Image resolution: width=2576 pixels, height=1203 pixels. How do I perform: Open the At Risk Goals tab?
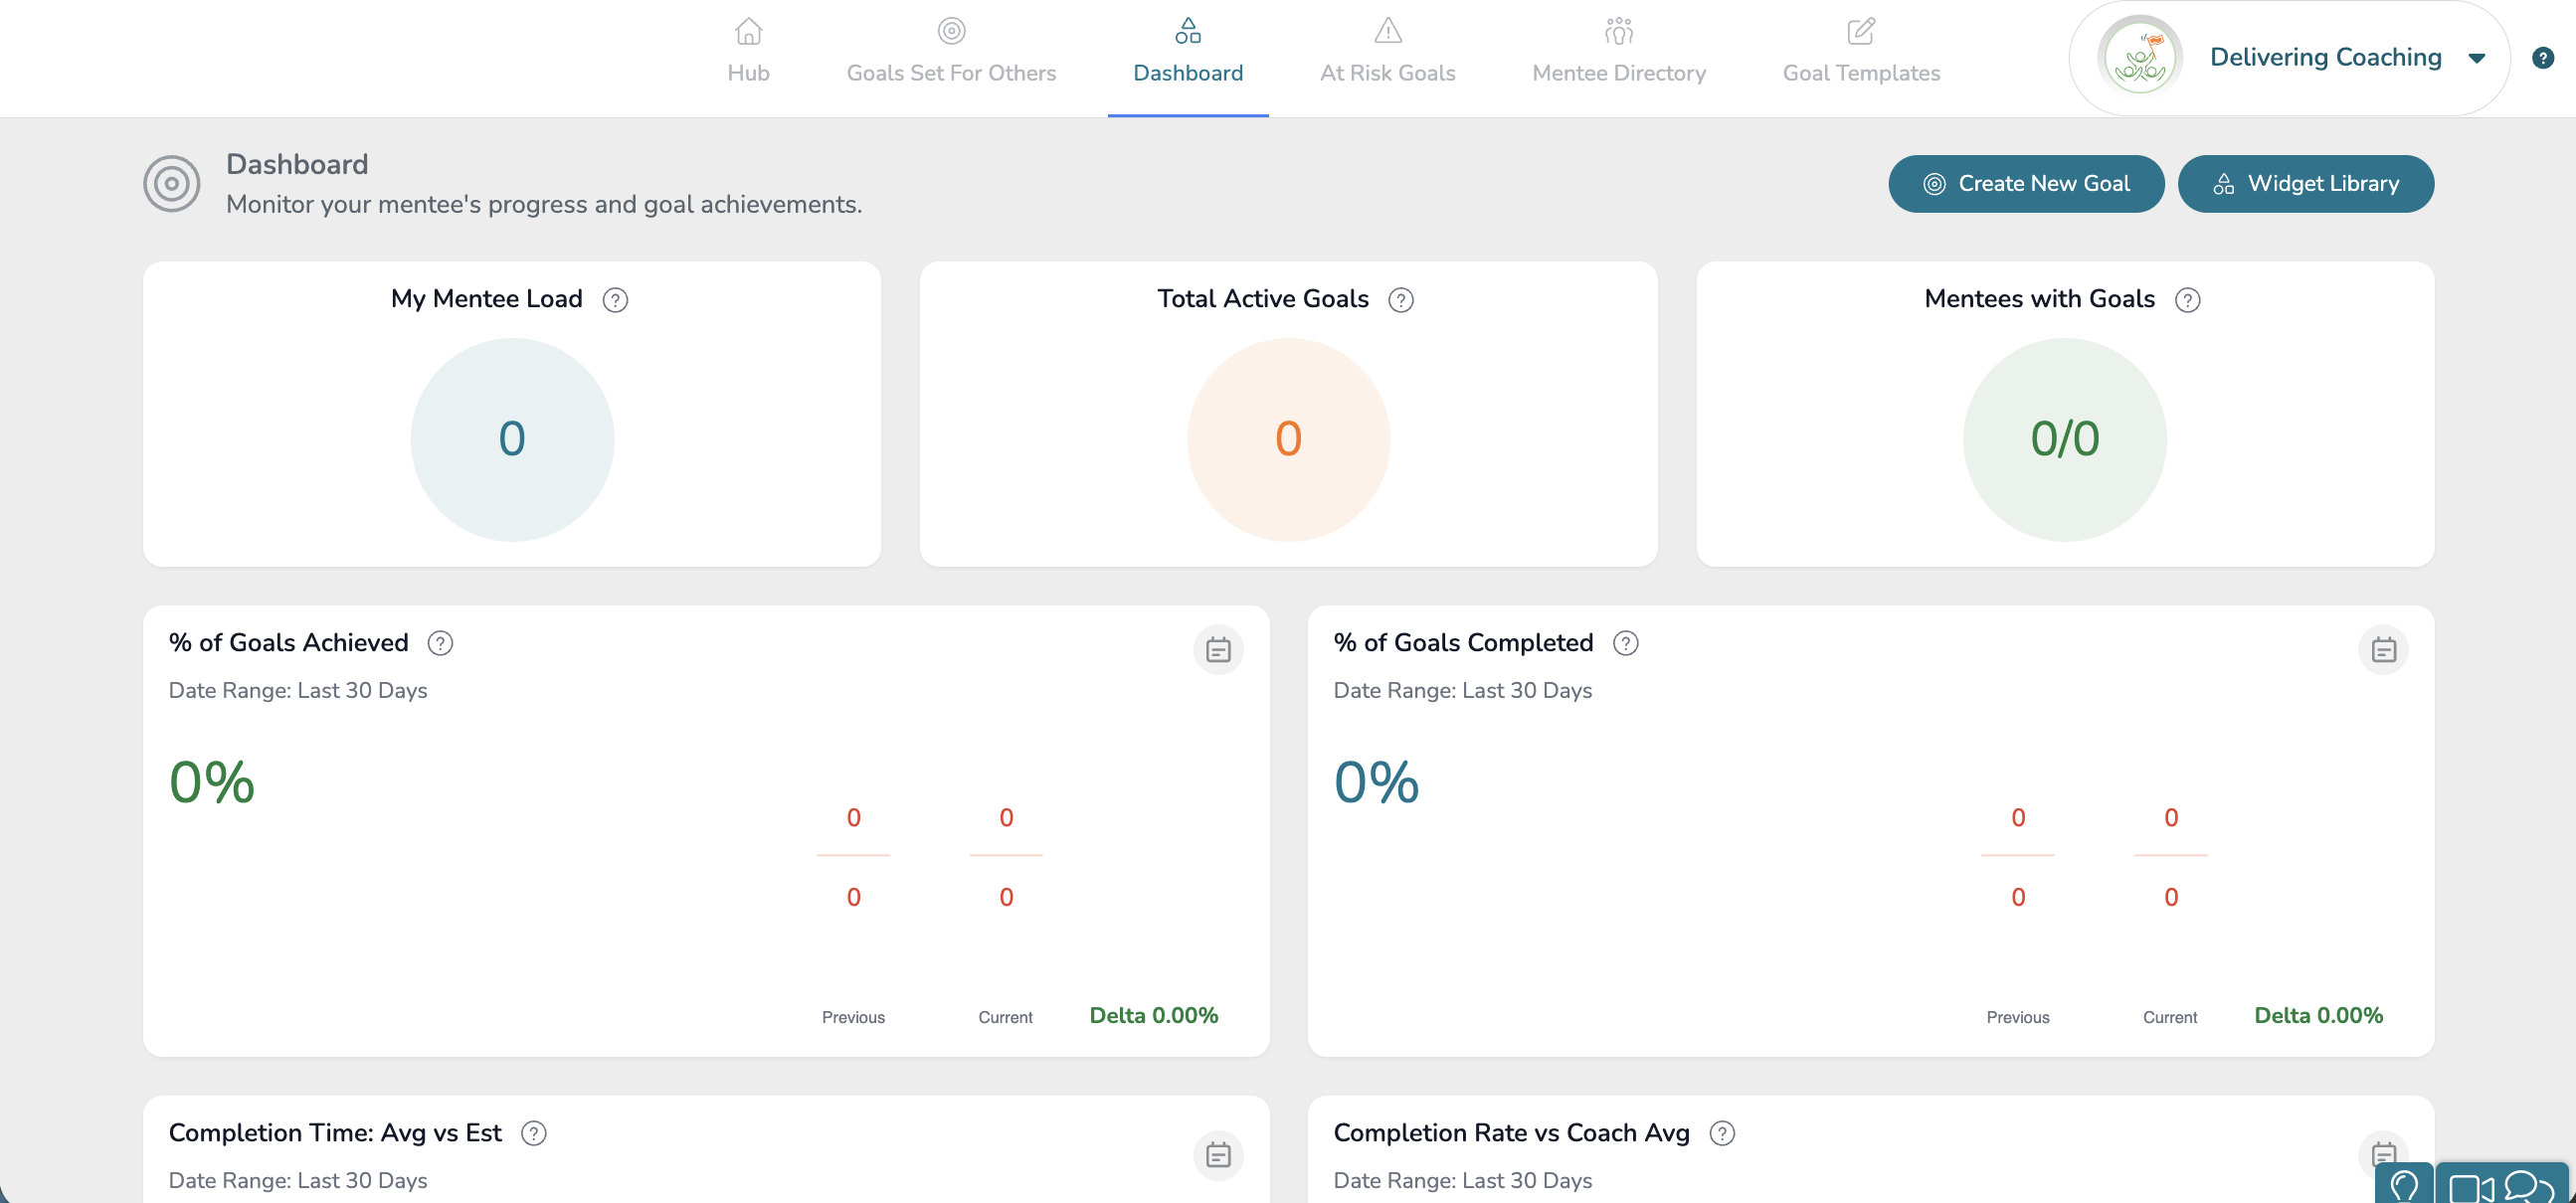click(1387, 52)
